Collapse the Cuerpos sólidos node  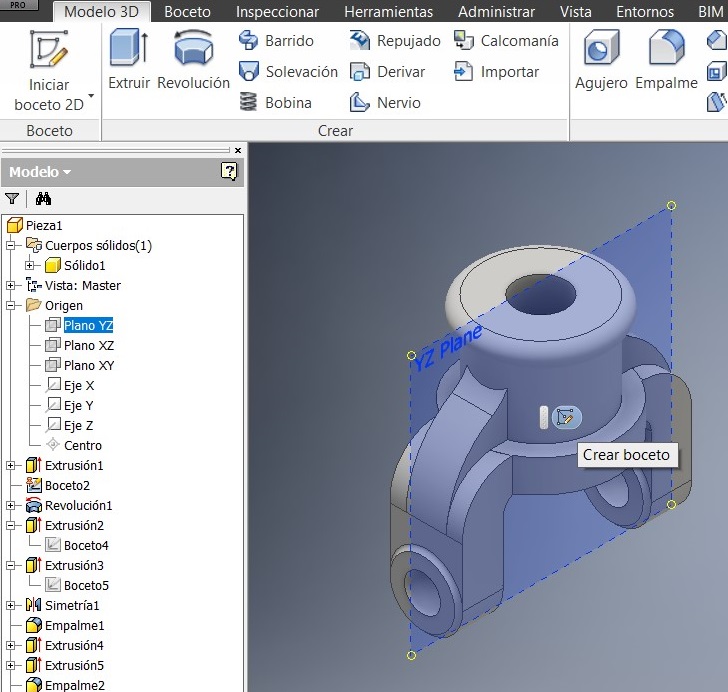tap(11, 245)
